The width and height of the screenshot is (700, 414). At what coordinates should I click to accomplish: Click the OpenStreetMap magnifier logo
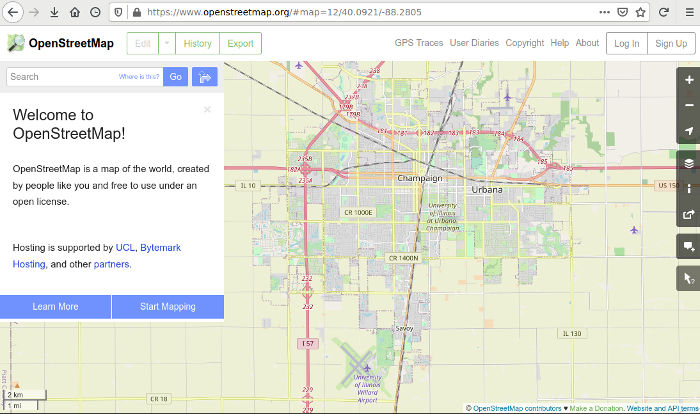tap(16, 43)
